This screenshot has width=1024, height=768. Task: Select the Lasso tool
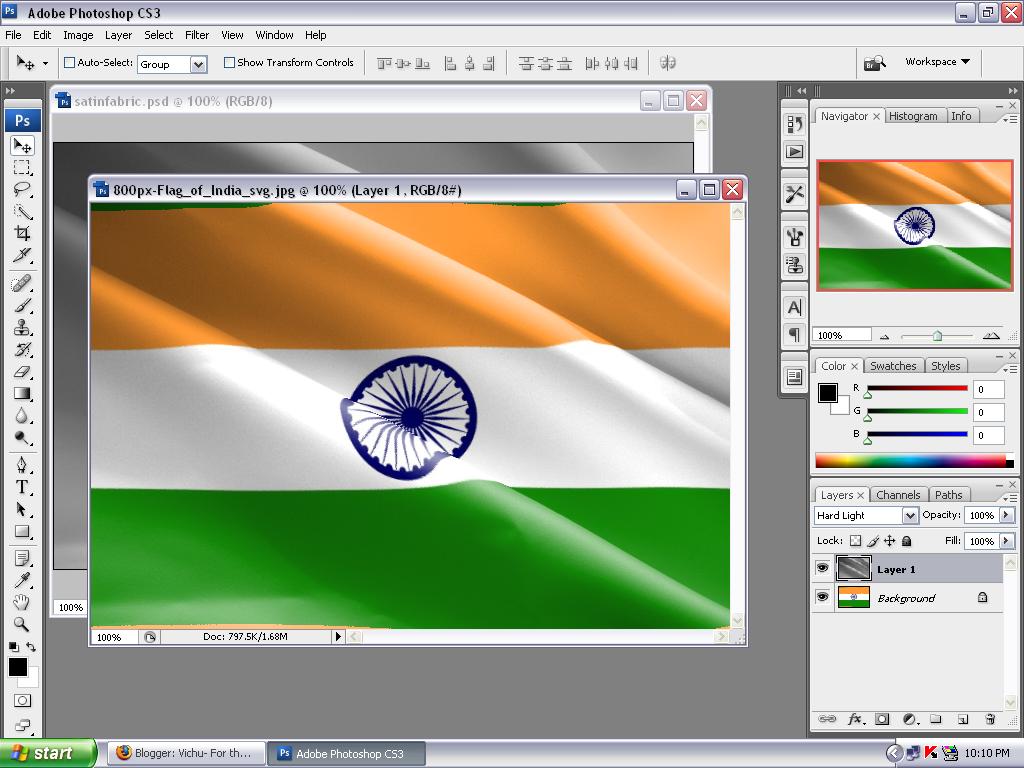tap(22, 189)
